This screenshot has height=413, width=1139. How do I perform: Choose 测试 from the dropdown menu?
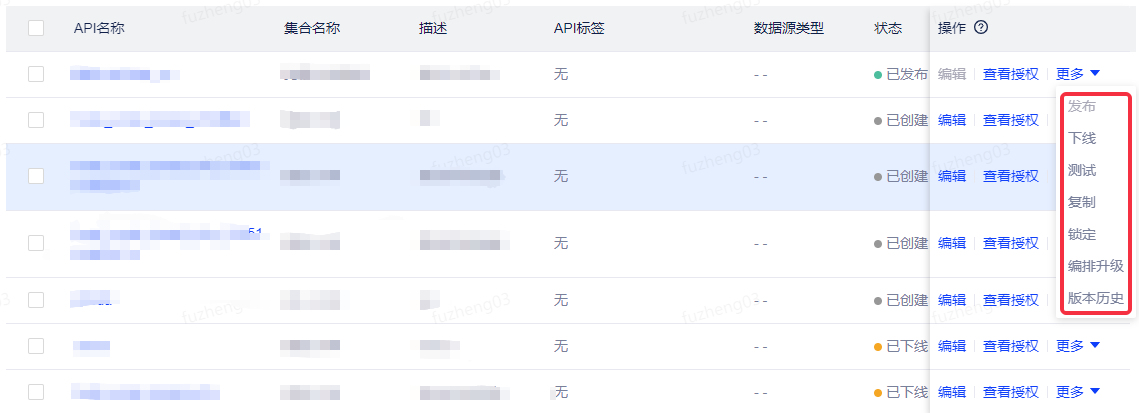point(1082,171)
